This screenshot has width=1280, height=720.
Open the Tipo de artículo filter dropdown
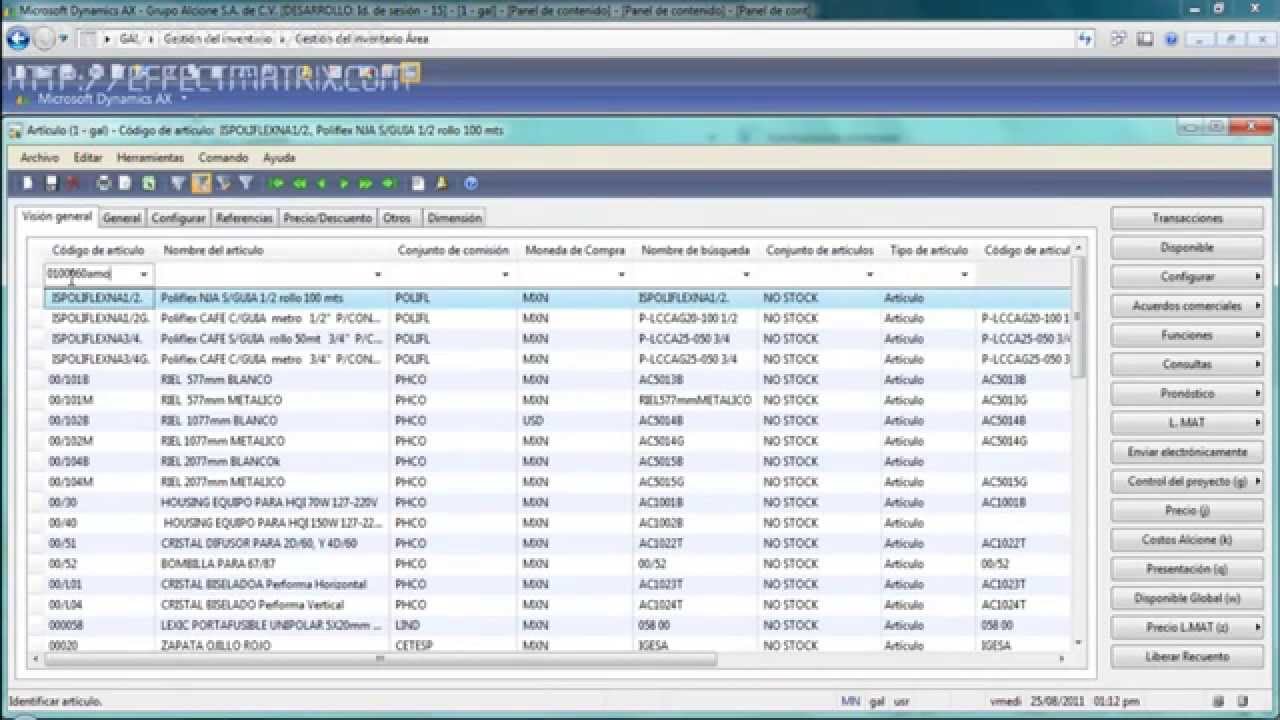pyautogui.click(x=965, y=274)
